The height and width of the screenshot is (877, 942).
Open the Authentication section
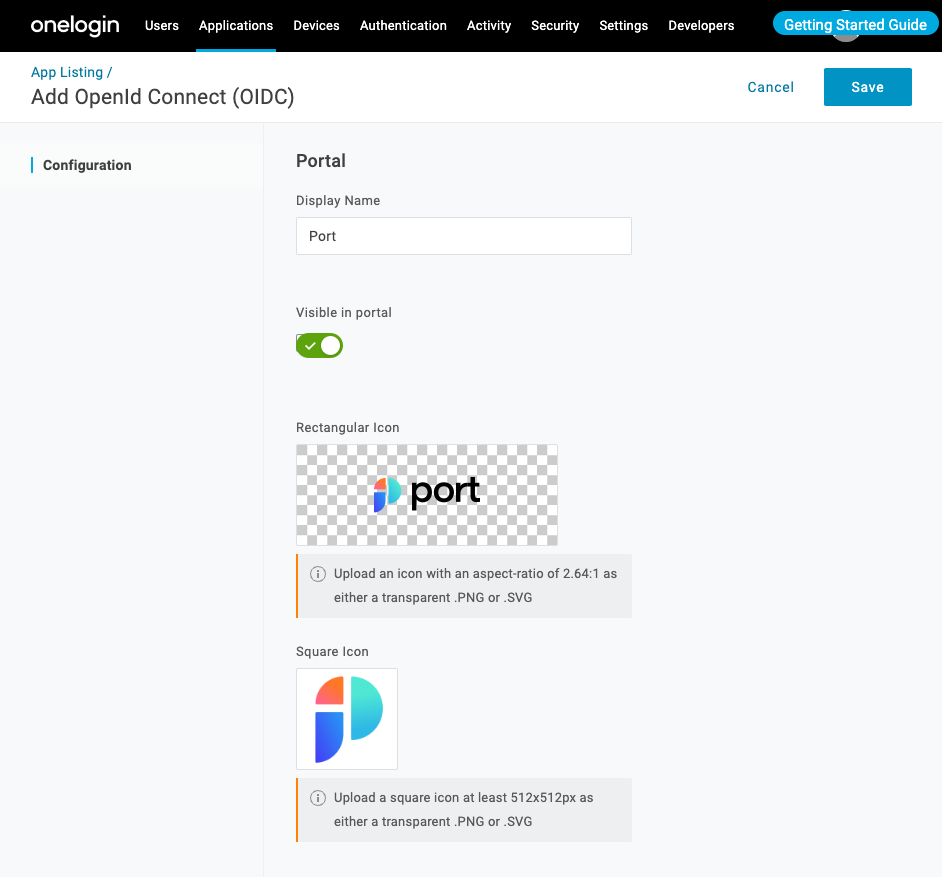point(403,25)
